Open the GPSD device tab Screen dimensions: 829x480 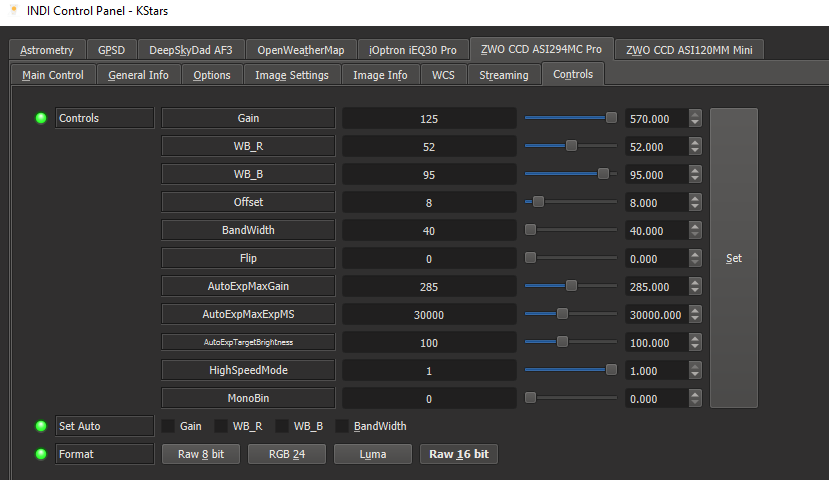[x=112, y=50]
